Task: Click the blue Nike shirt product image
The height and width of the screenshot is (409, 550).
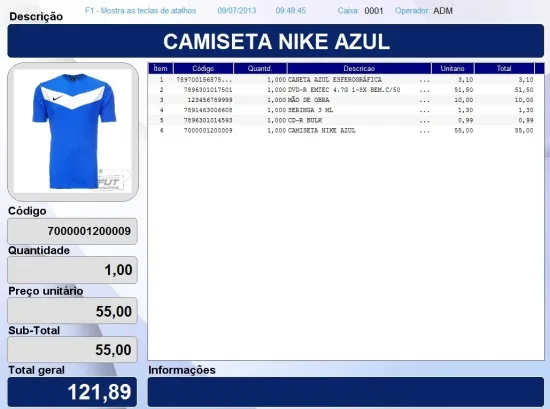Action: [73, 132]
